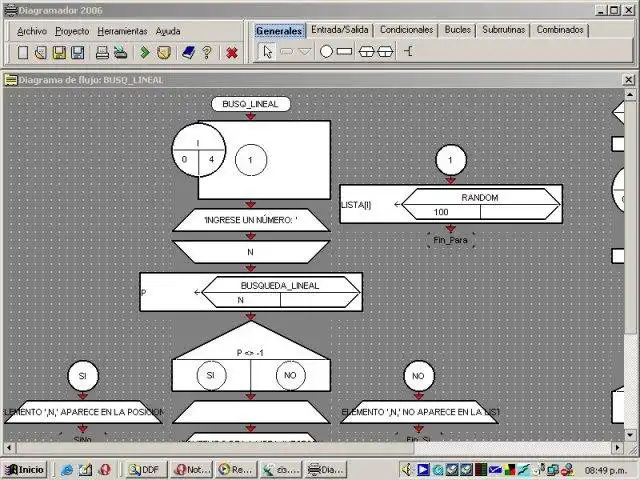Click the standalone NO connector circle

(418, 376)
